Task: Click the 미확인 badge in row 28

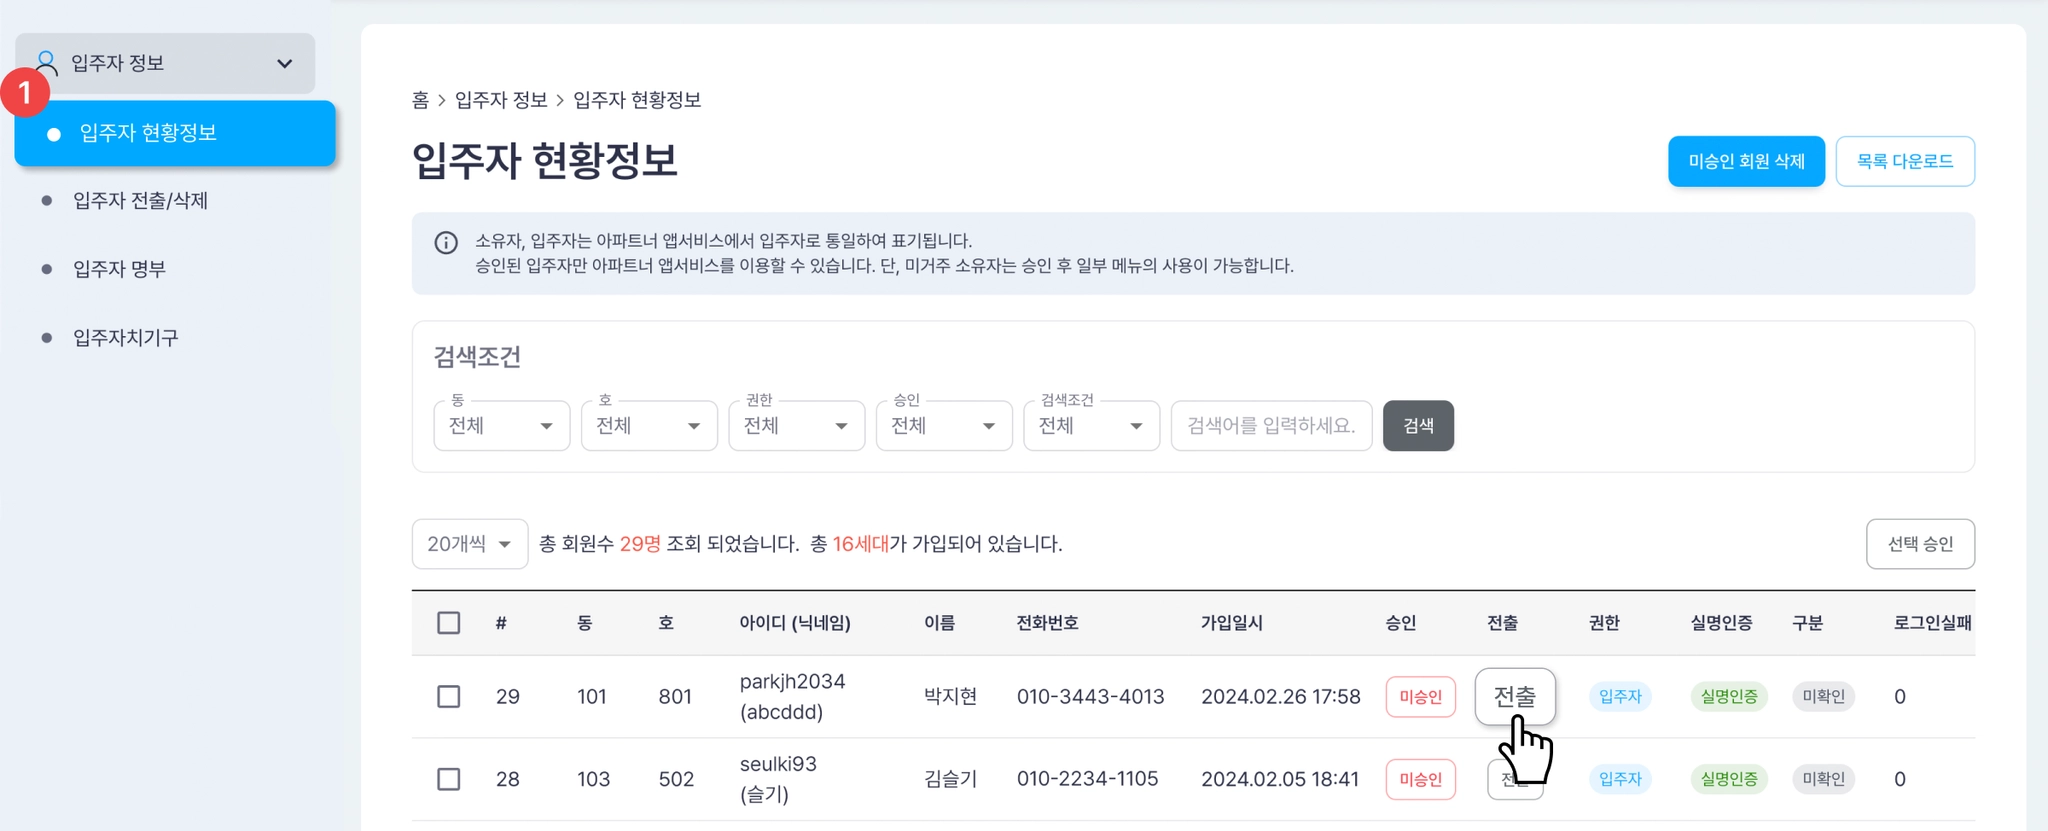Action: [x=1823, y=779]
